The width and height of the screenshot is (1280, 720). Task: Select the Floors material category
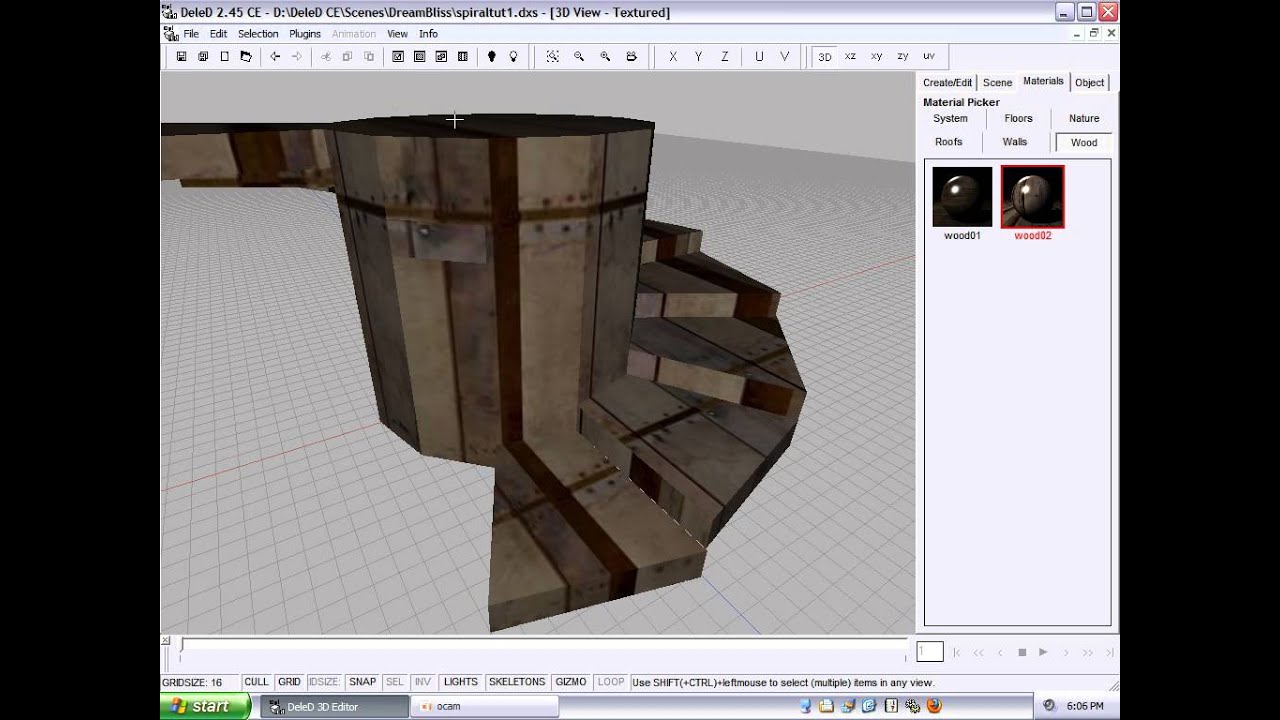coord(1018,119)
